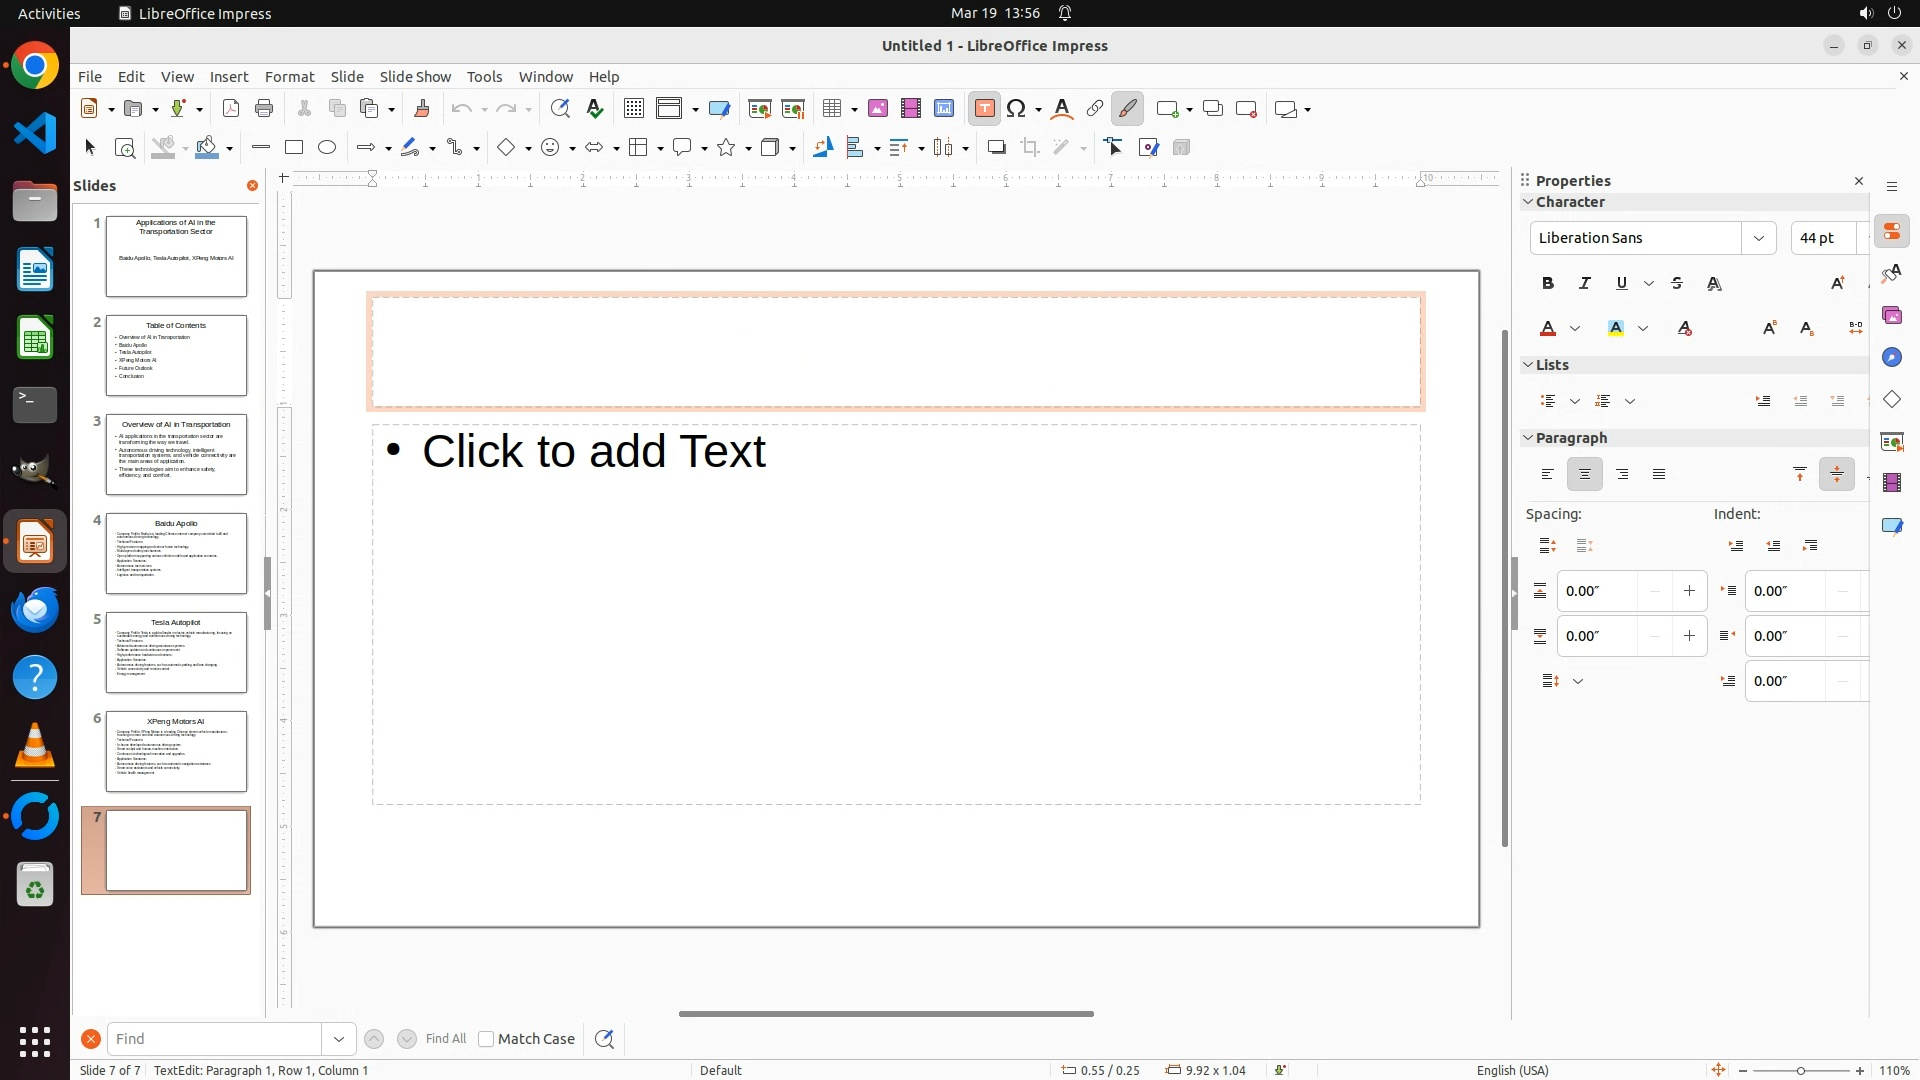Screen dimensions: 1920x1080
Task: Open the Slide Show menu
Action: (x=415, y=77)
